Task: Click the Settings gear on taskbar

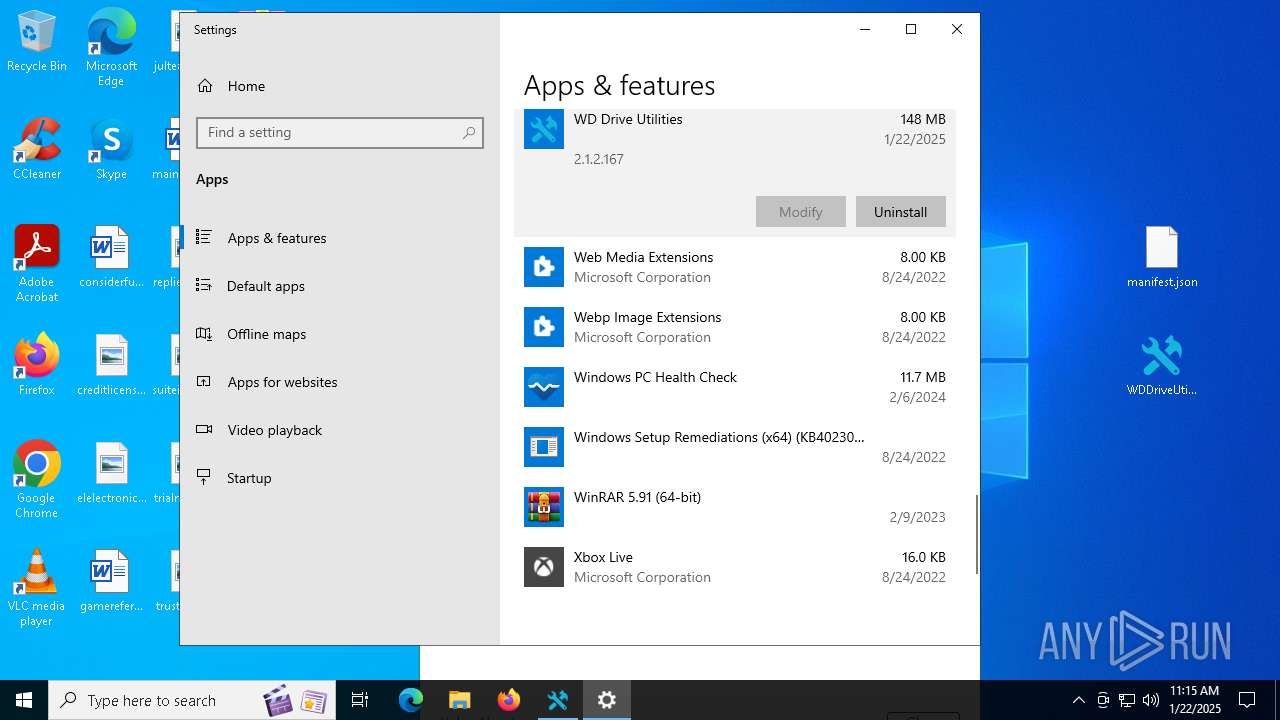Action: point(607,700)
